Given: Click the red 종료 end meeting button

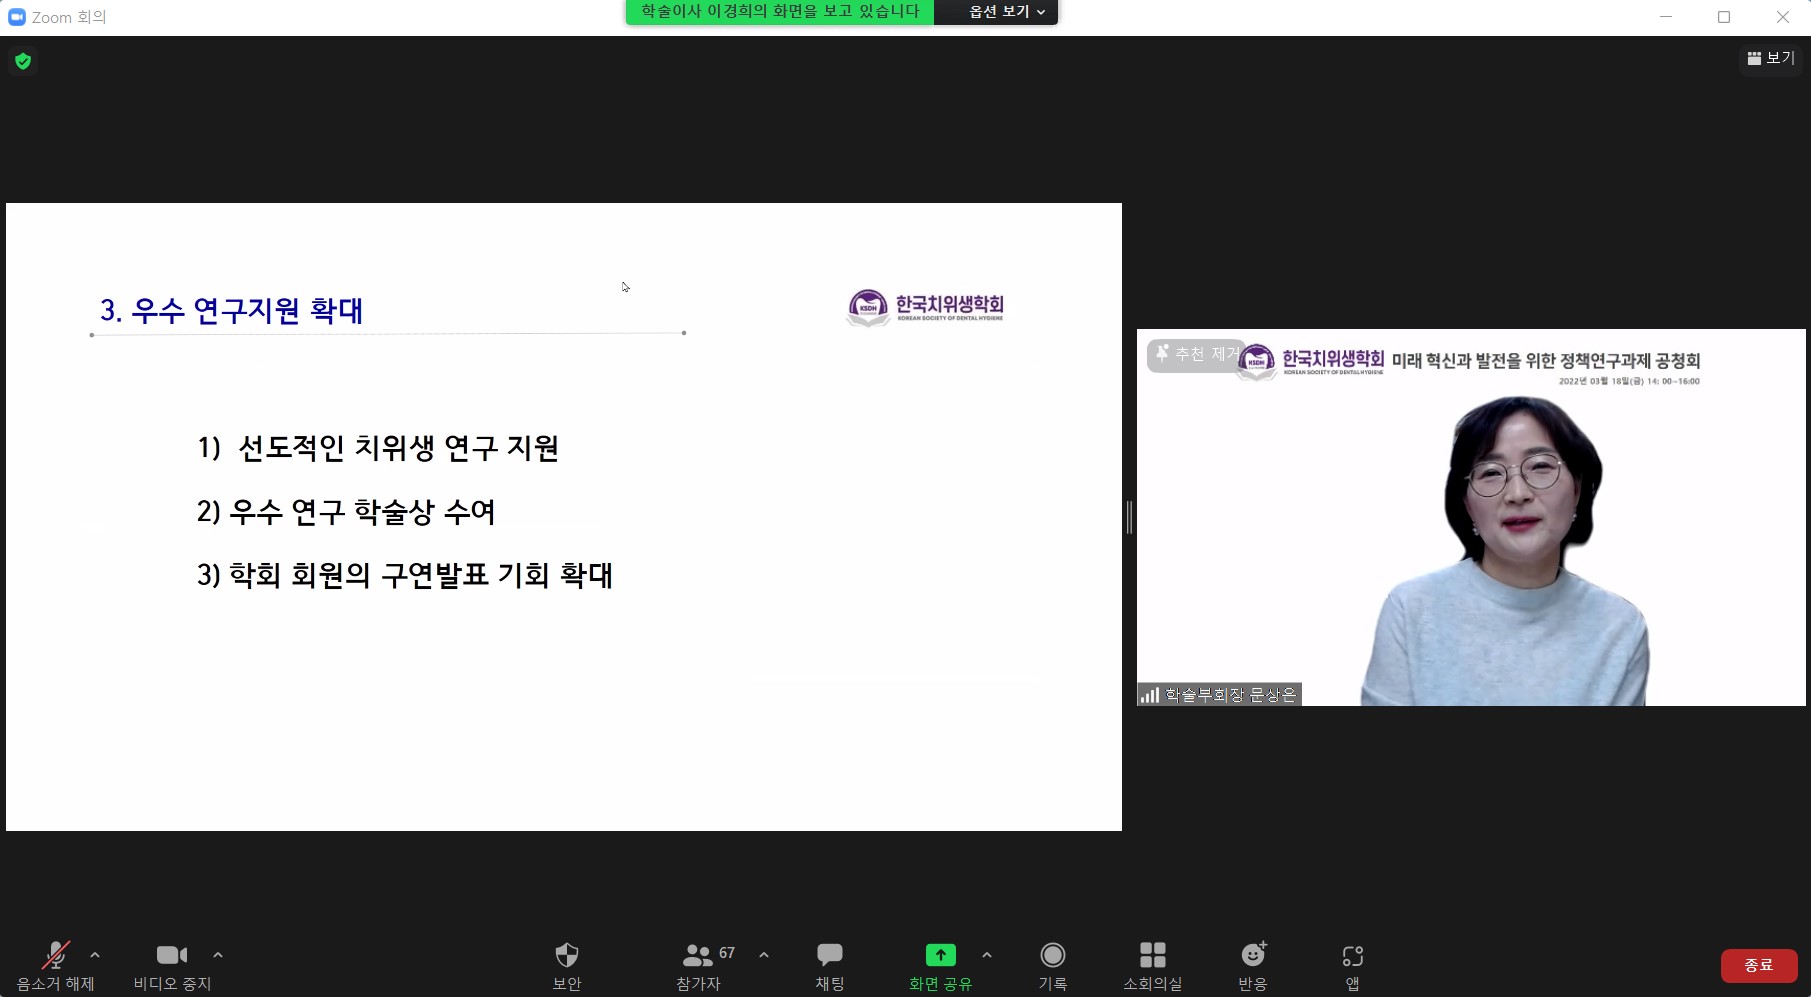Looking at the screenshot, I should click(x=1758, y=965).
